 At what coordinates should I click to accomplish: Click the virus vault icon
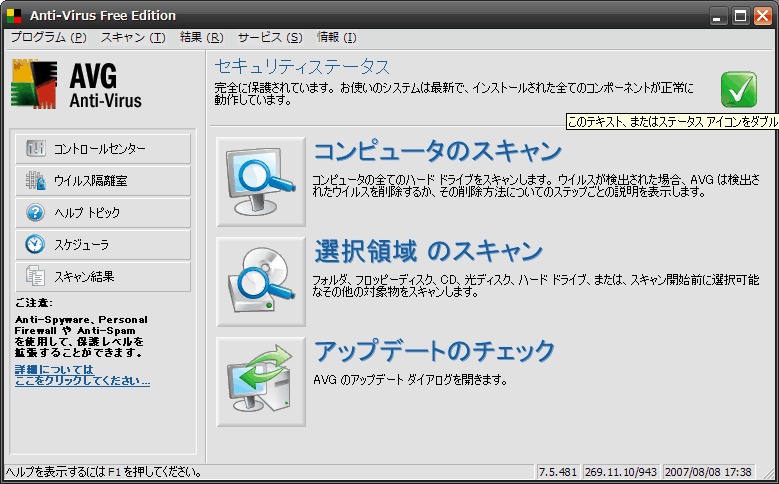(x=35, y=180)
